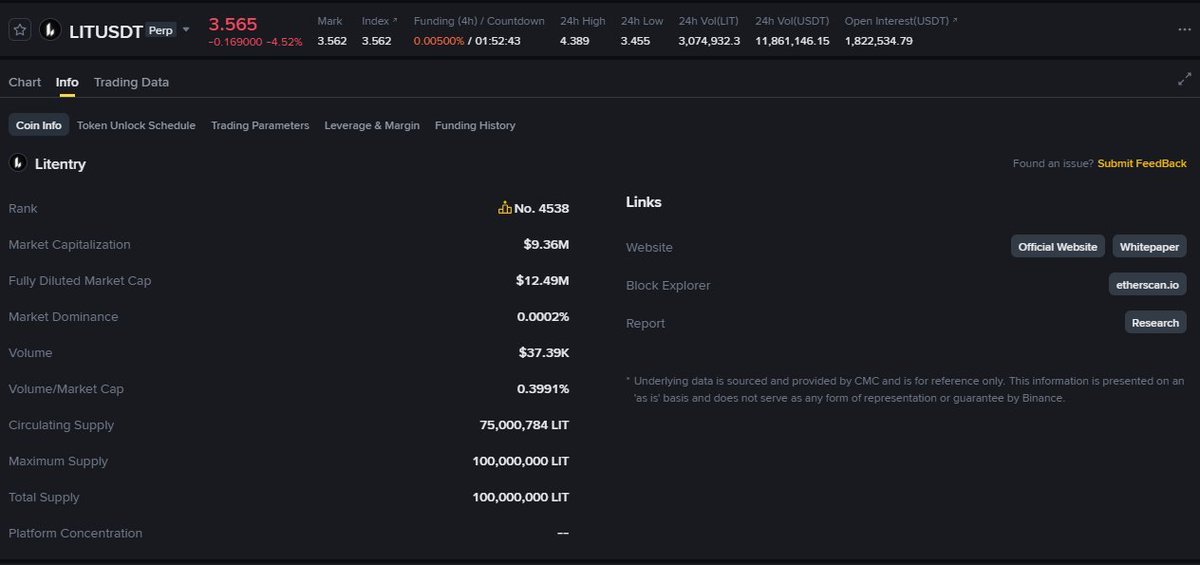The height and width of the screenshot is (565, 1200).
Task: Click the Open Interest(USDT) header link
Action: click(901, 21)
